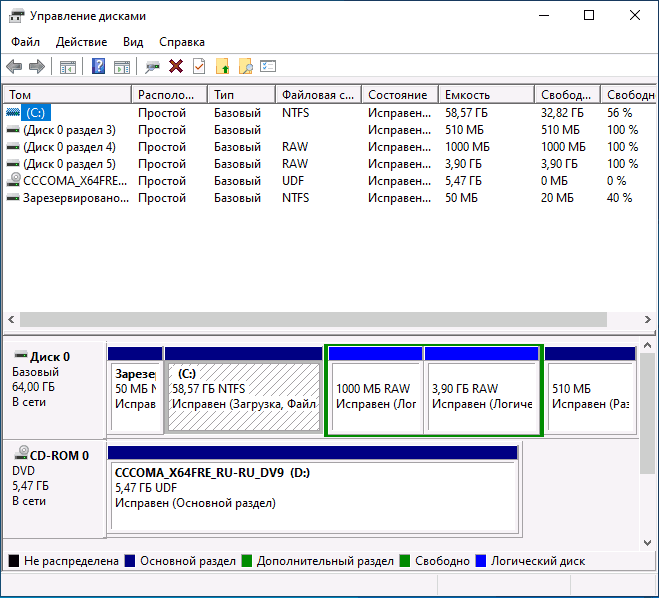Image resolution: width=659 pixels, height=598 pixels.
Task: Click the black Не распределена legend swatch
Action: click(x=14, y=561)
